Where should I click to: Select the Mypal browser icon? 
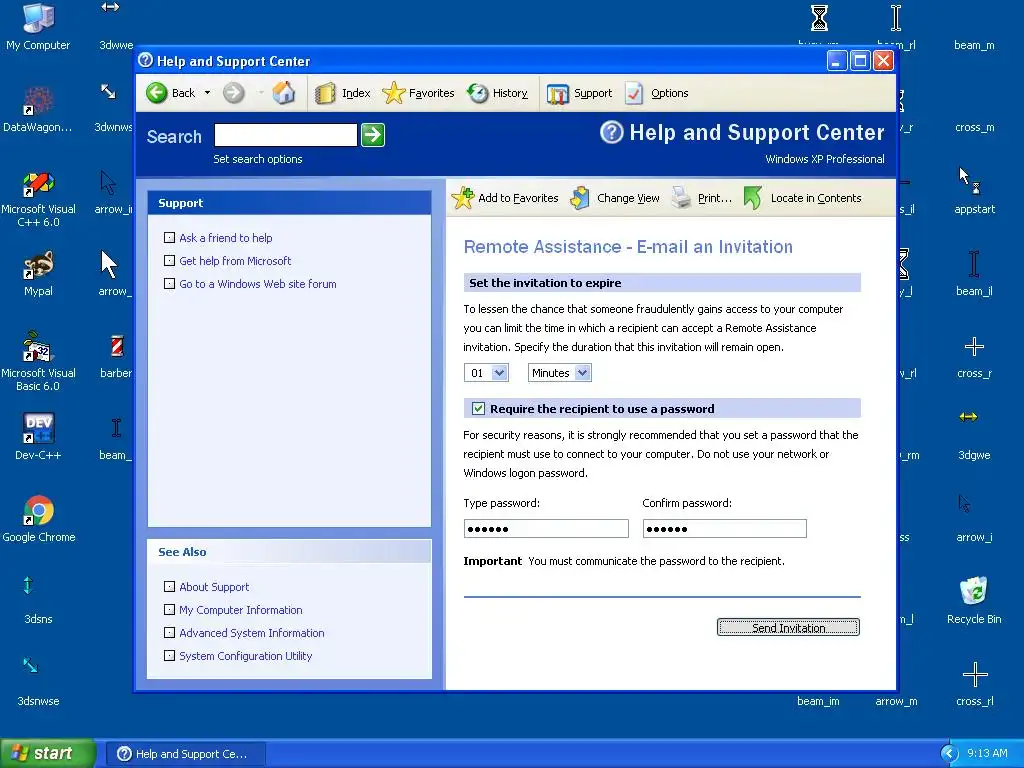tap(38, 273)
